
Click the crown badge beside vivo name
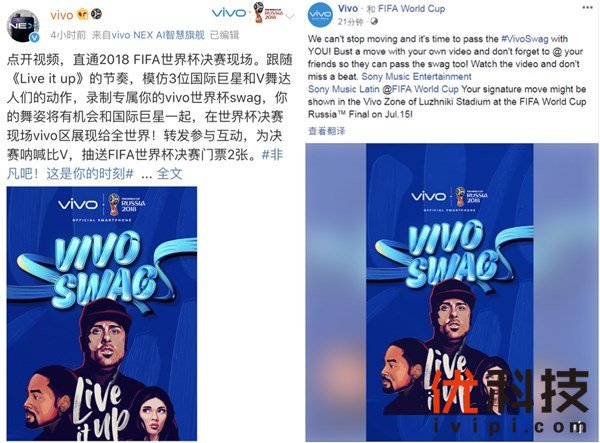click(83, 15)
